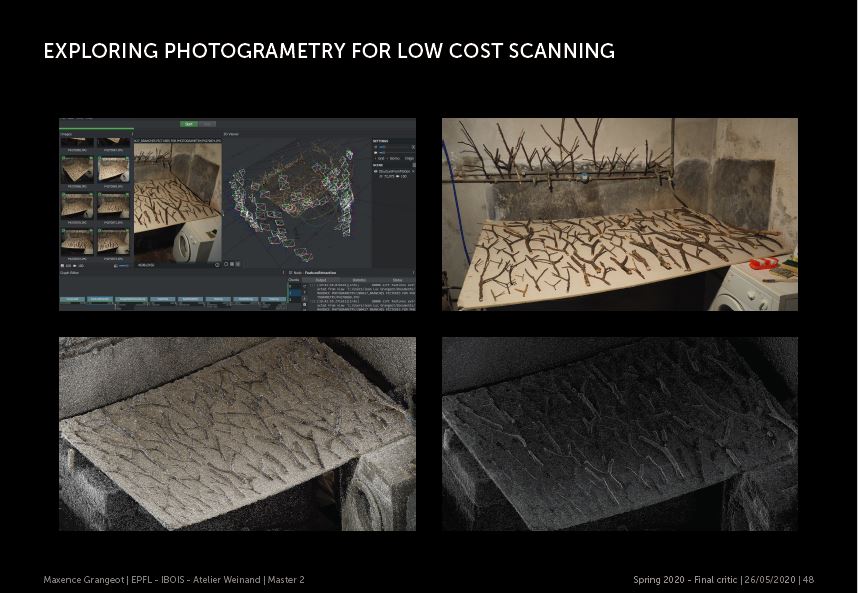858x593 pixels.
Task: Click the green Start button in Meshroom
Action: [x=188, y=124]
